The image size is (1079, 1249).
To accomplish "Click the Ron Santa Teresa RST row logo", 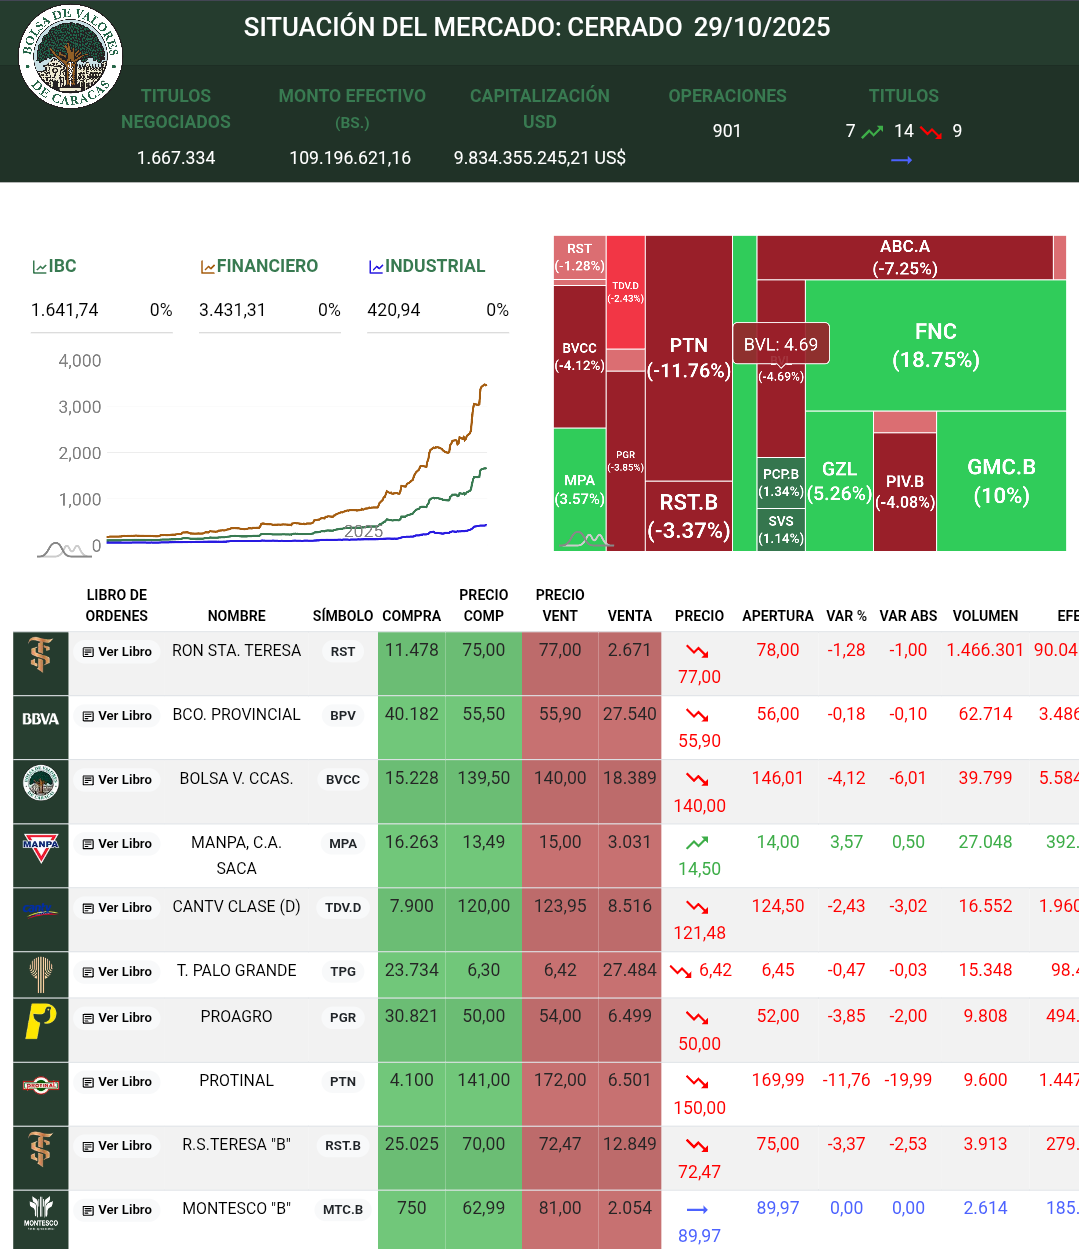I will (x=41, y=655).
